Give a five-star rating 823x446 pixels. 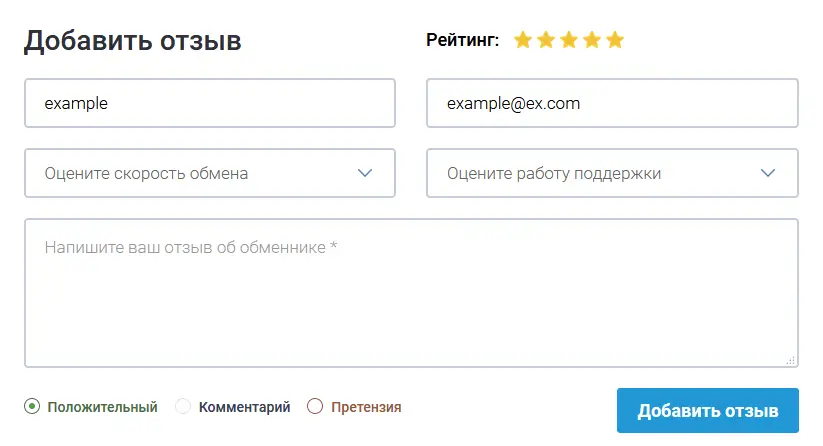click(x=614, y=40)
